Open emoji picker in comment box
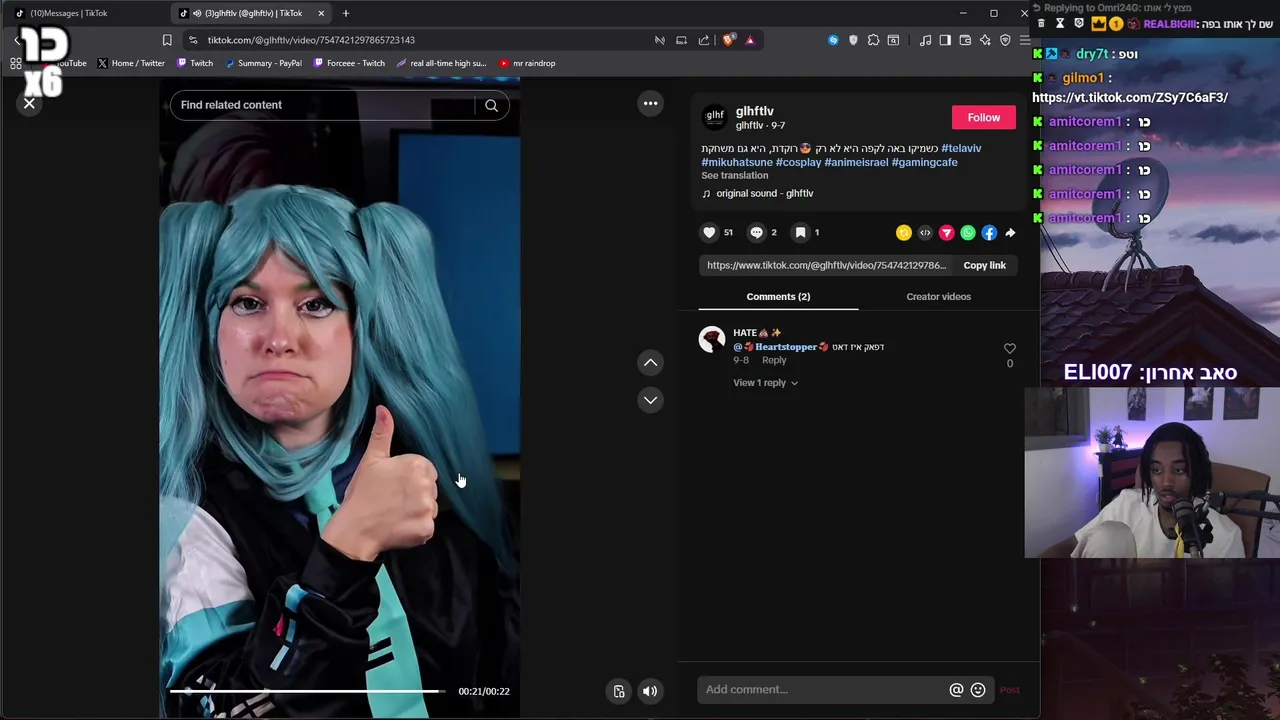The height and width of the screenshot is (720, 1280). (x=978, y=690)
